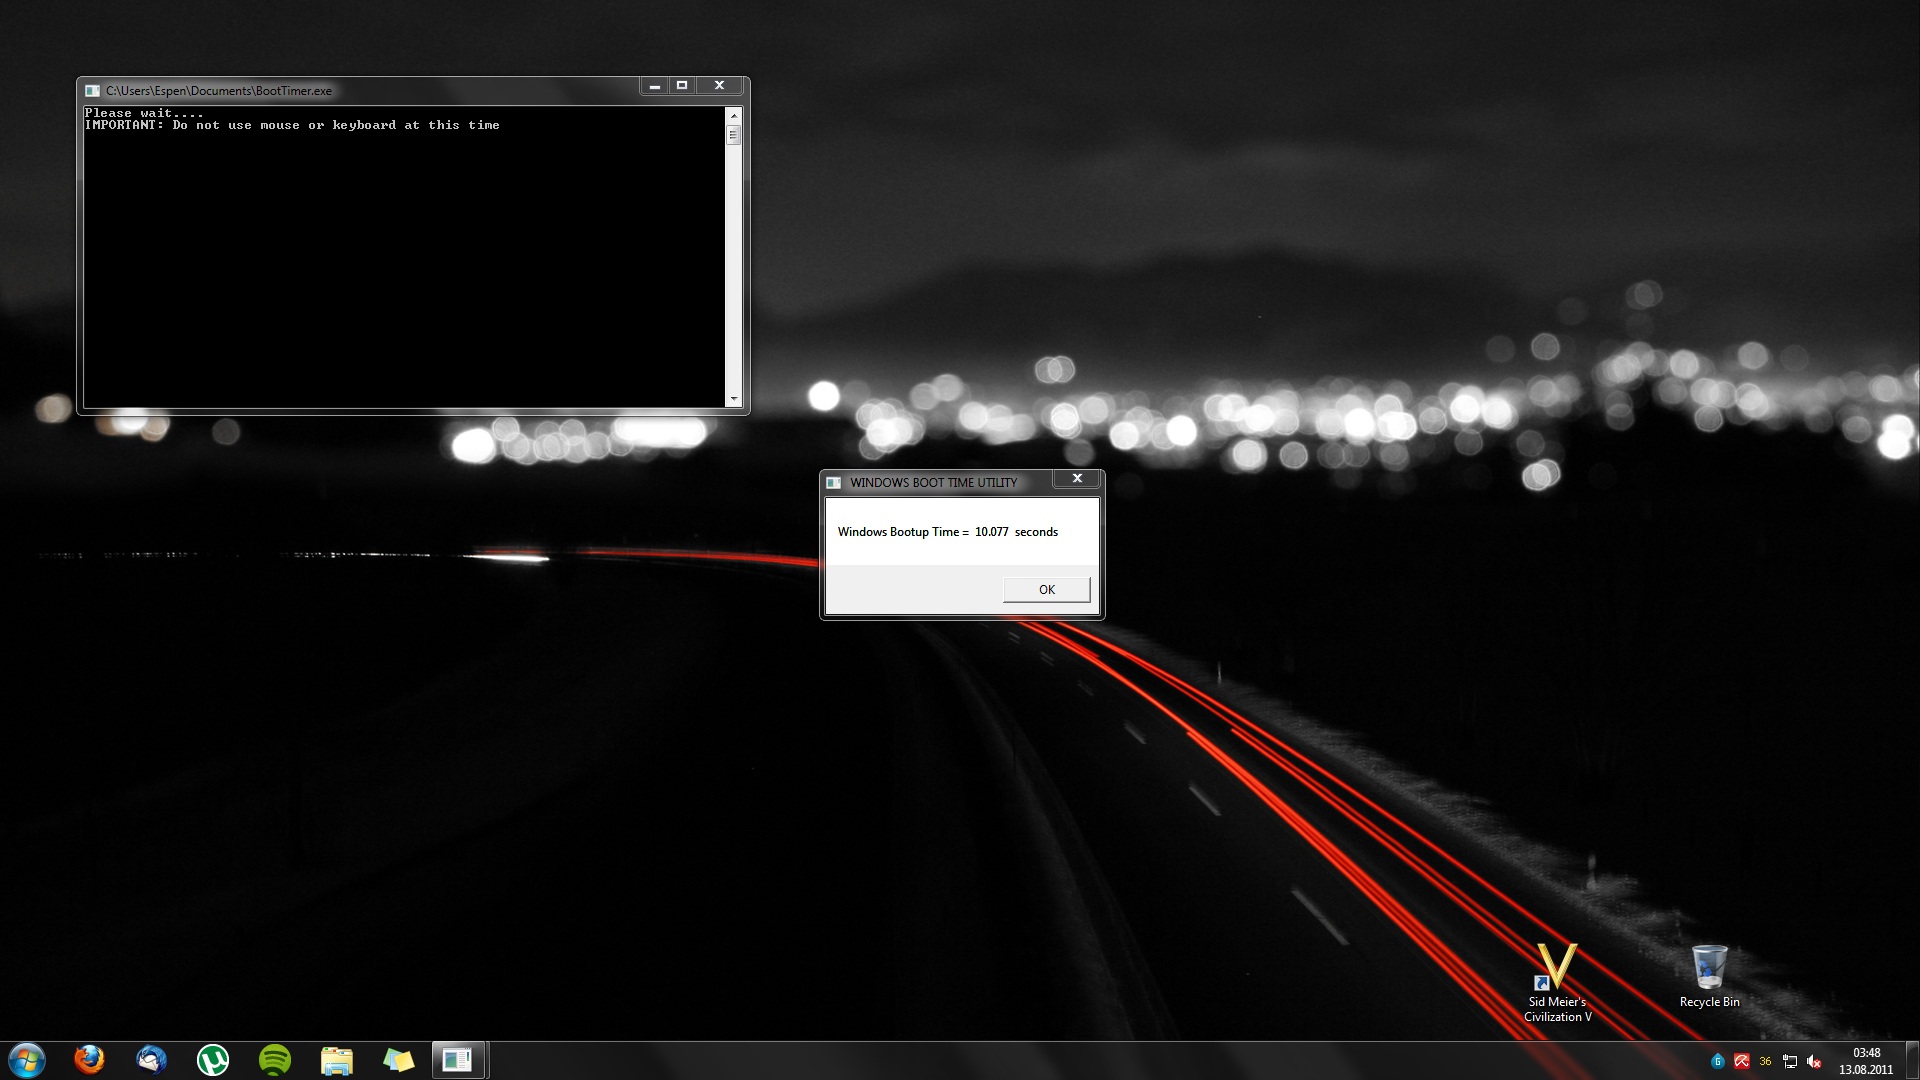Launch Firefox from the taskbar
The image size is (1920, 1080).
click(89, 1060)
